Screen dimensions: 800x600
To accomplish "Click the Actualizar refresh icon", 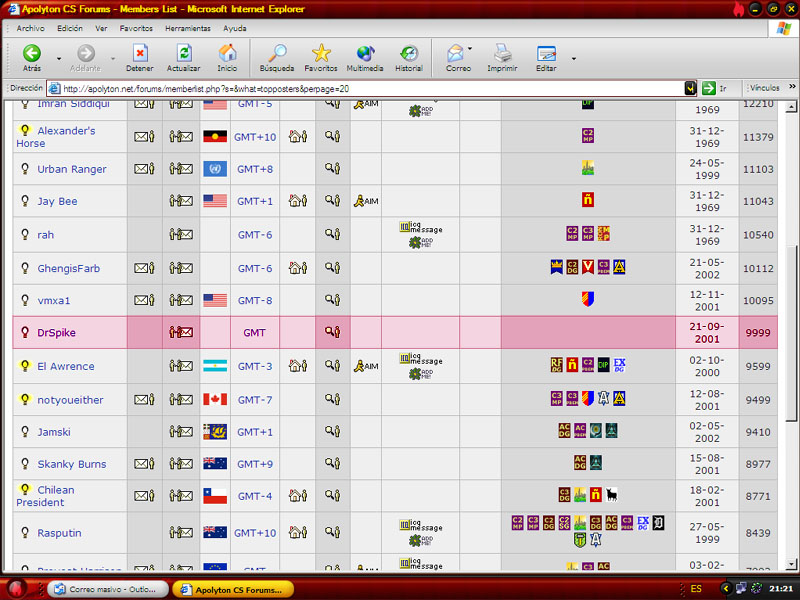I will pos(183,54).
